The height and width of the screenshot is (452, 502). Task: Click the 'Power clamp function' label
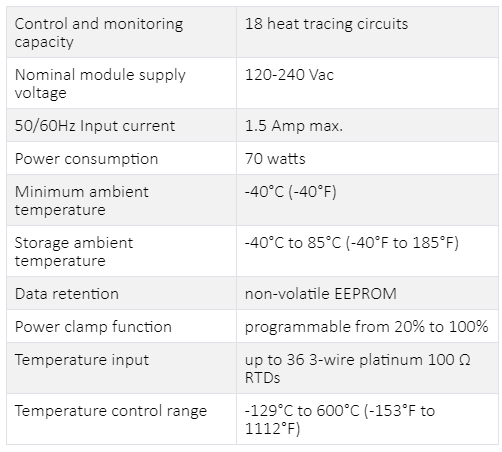click(x=93, y=327)
